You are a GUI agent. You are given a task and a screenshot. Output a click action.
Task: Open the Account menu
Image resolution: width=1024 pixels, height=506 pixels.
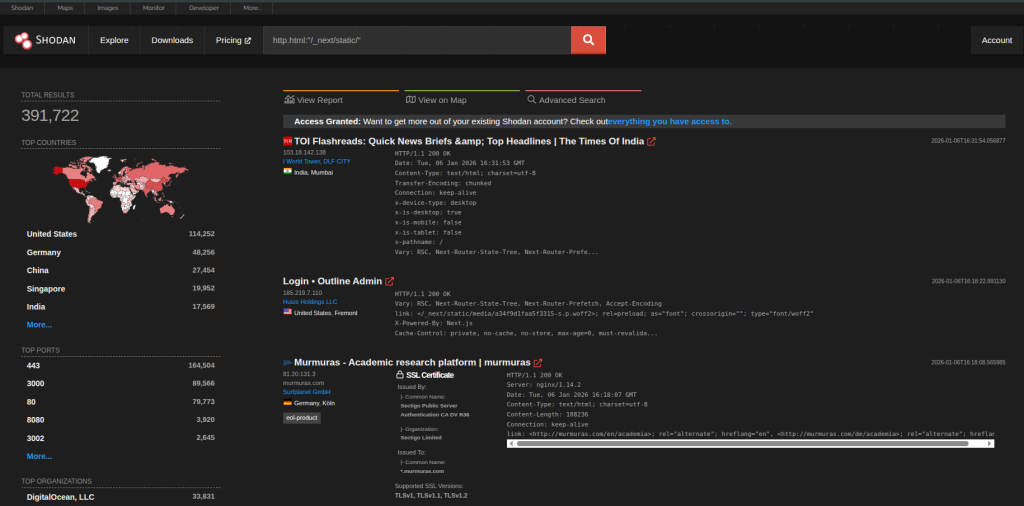pos(997,40)
